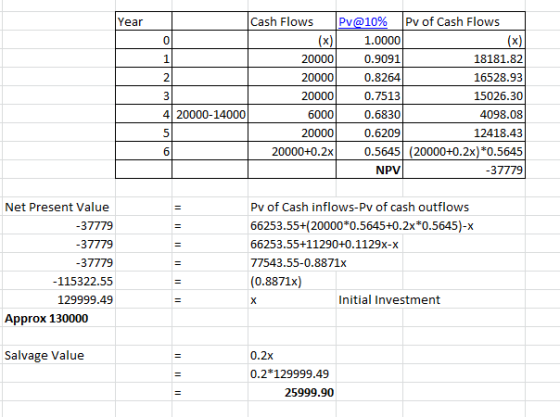Select the 77543.55-0.8871x cell
Screen dimensions: 560x417
[x=298, y=263]
